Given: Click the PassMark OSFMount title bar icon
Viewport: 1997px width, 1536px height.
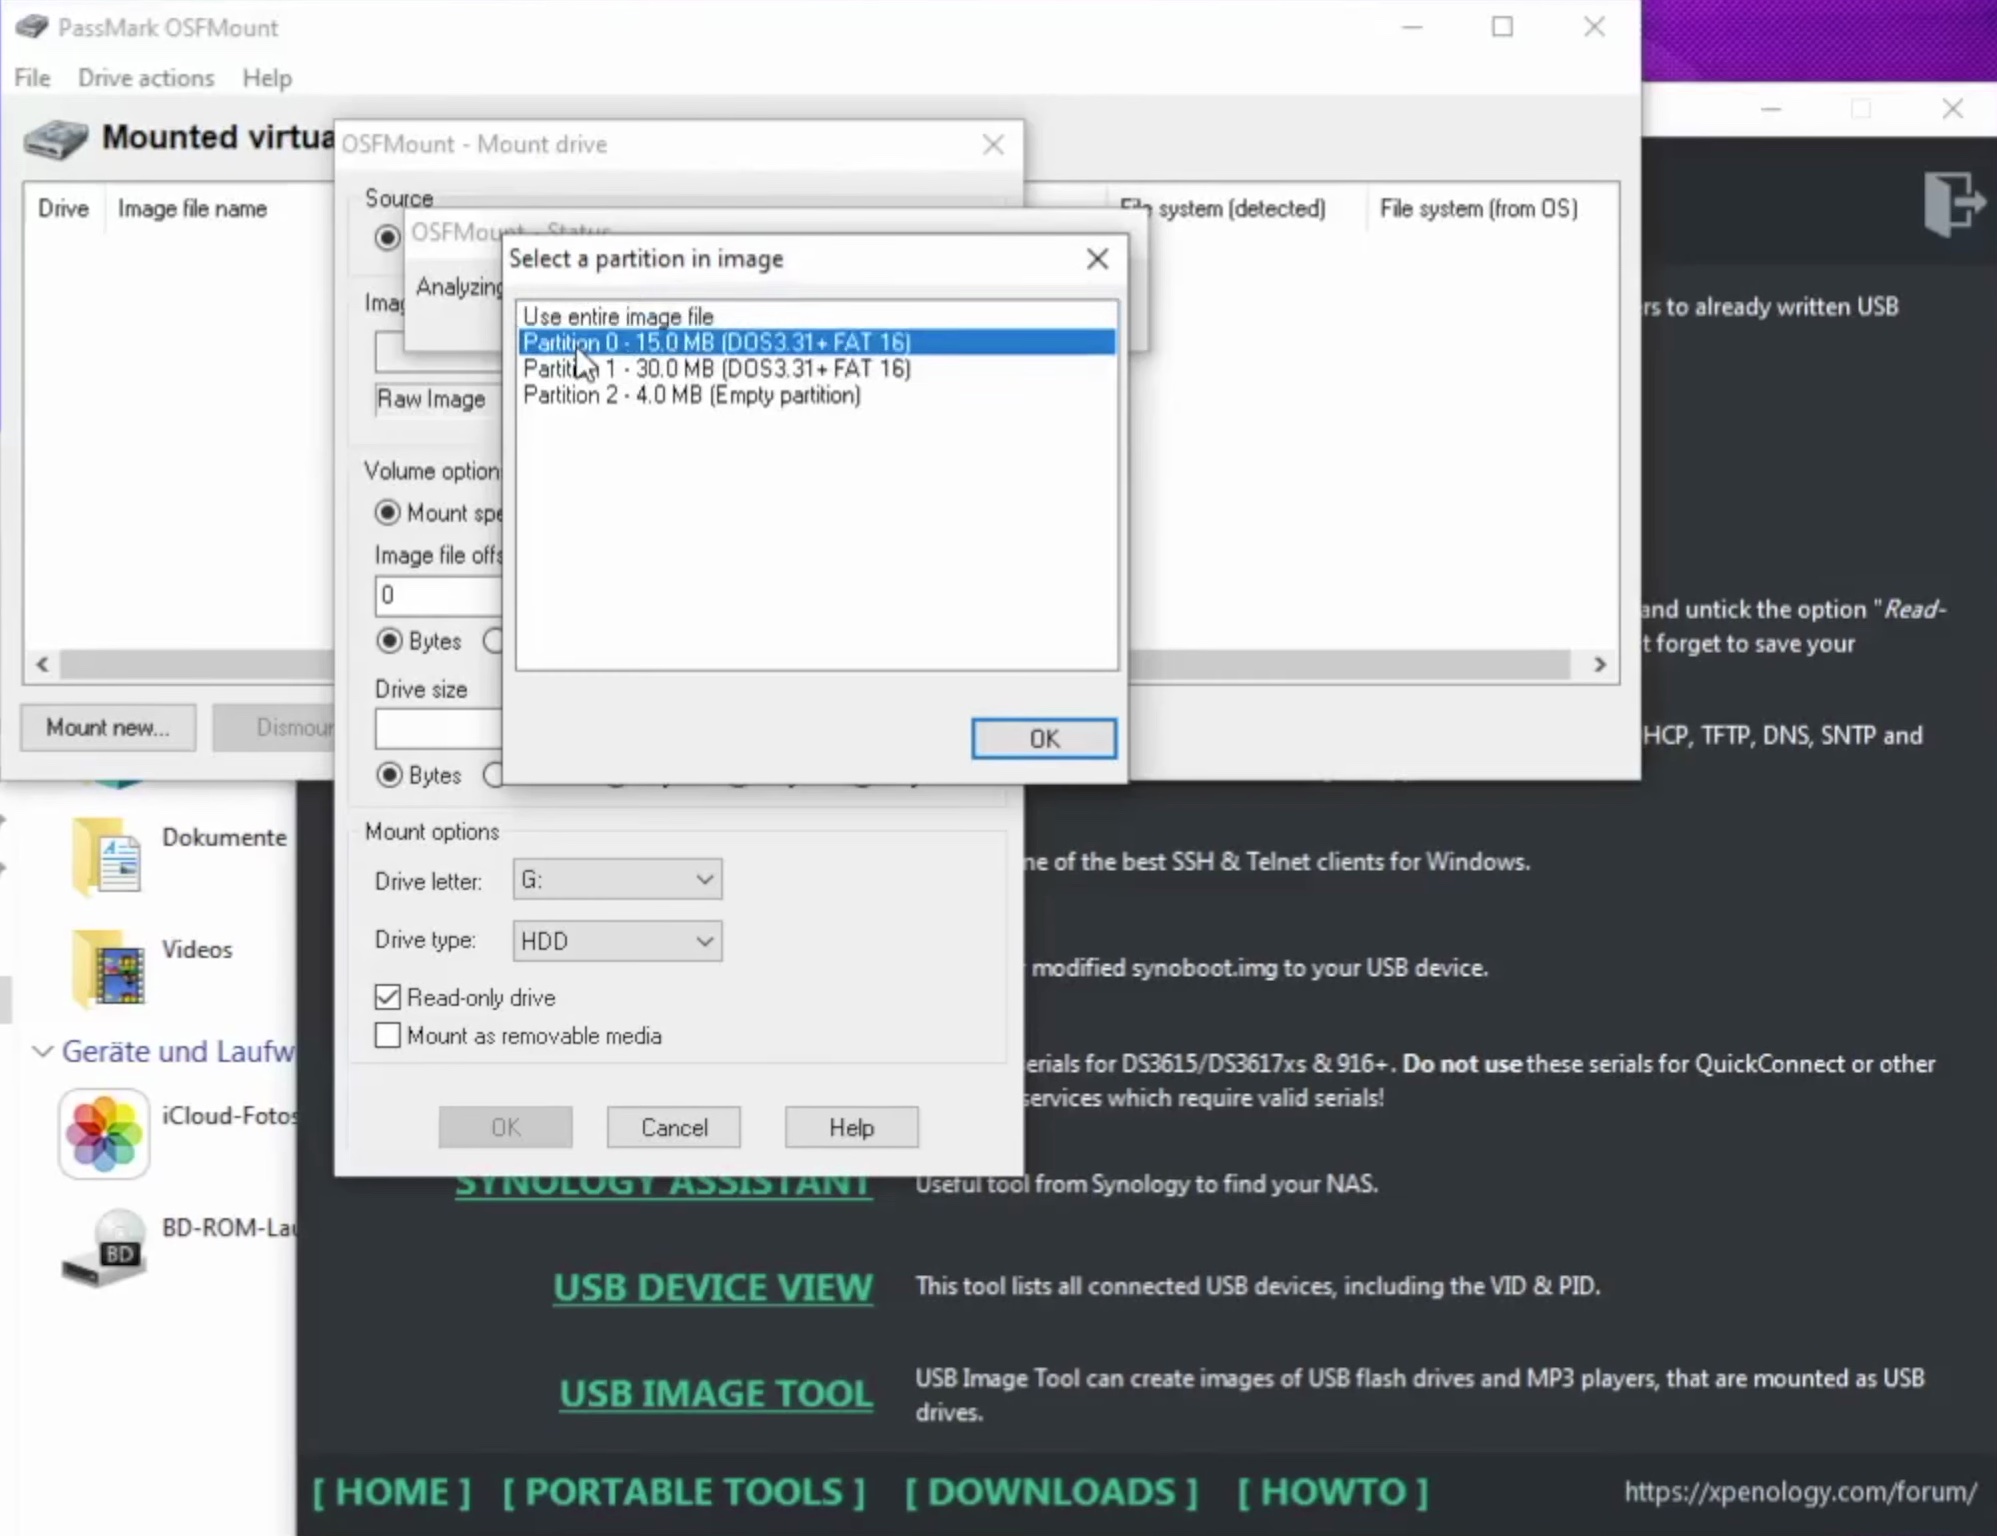Looking at the screenshot, I should [x=31, y=27].
